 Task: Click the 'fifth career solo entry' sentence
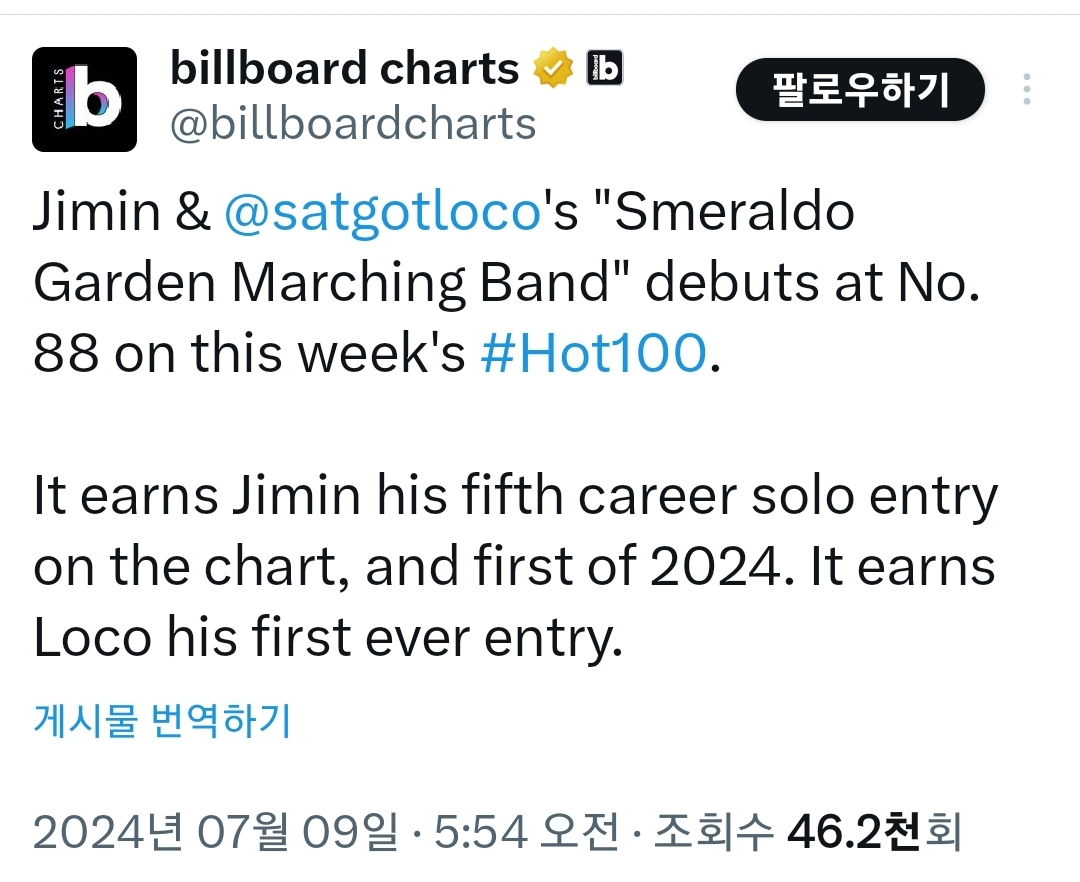point(729,496)
